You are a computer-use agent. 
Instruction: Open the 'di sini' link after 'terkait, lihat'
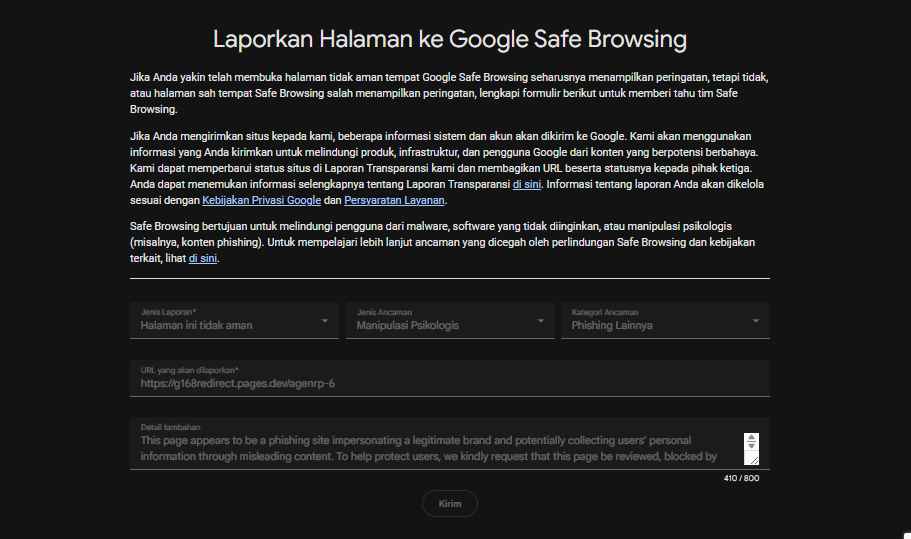pos(203,258)
